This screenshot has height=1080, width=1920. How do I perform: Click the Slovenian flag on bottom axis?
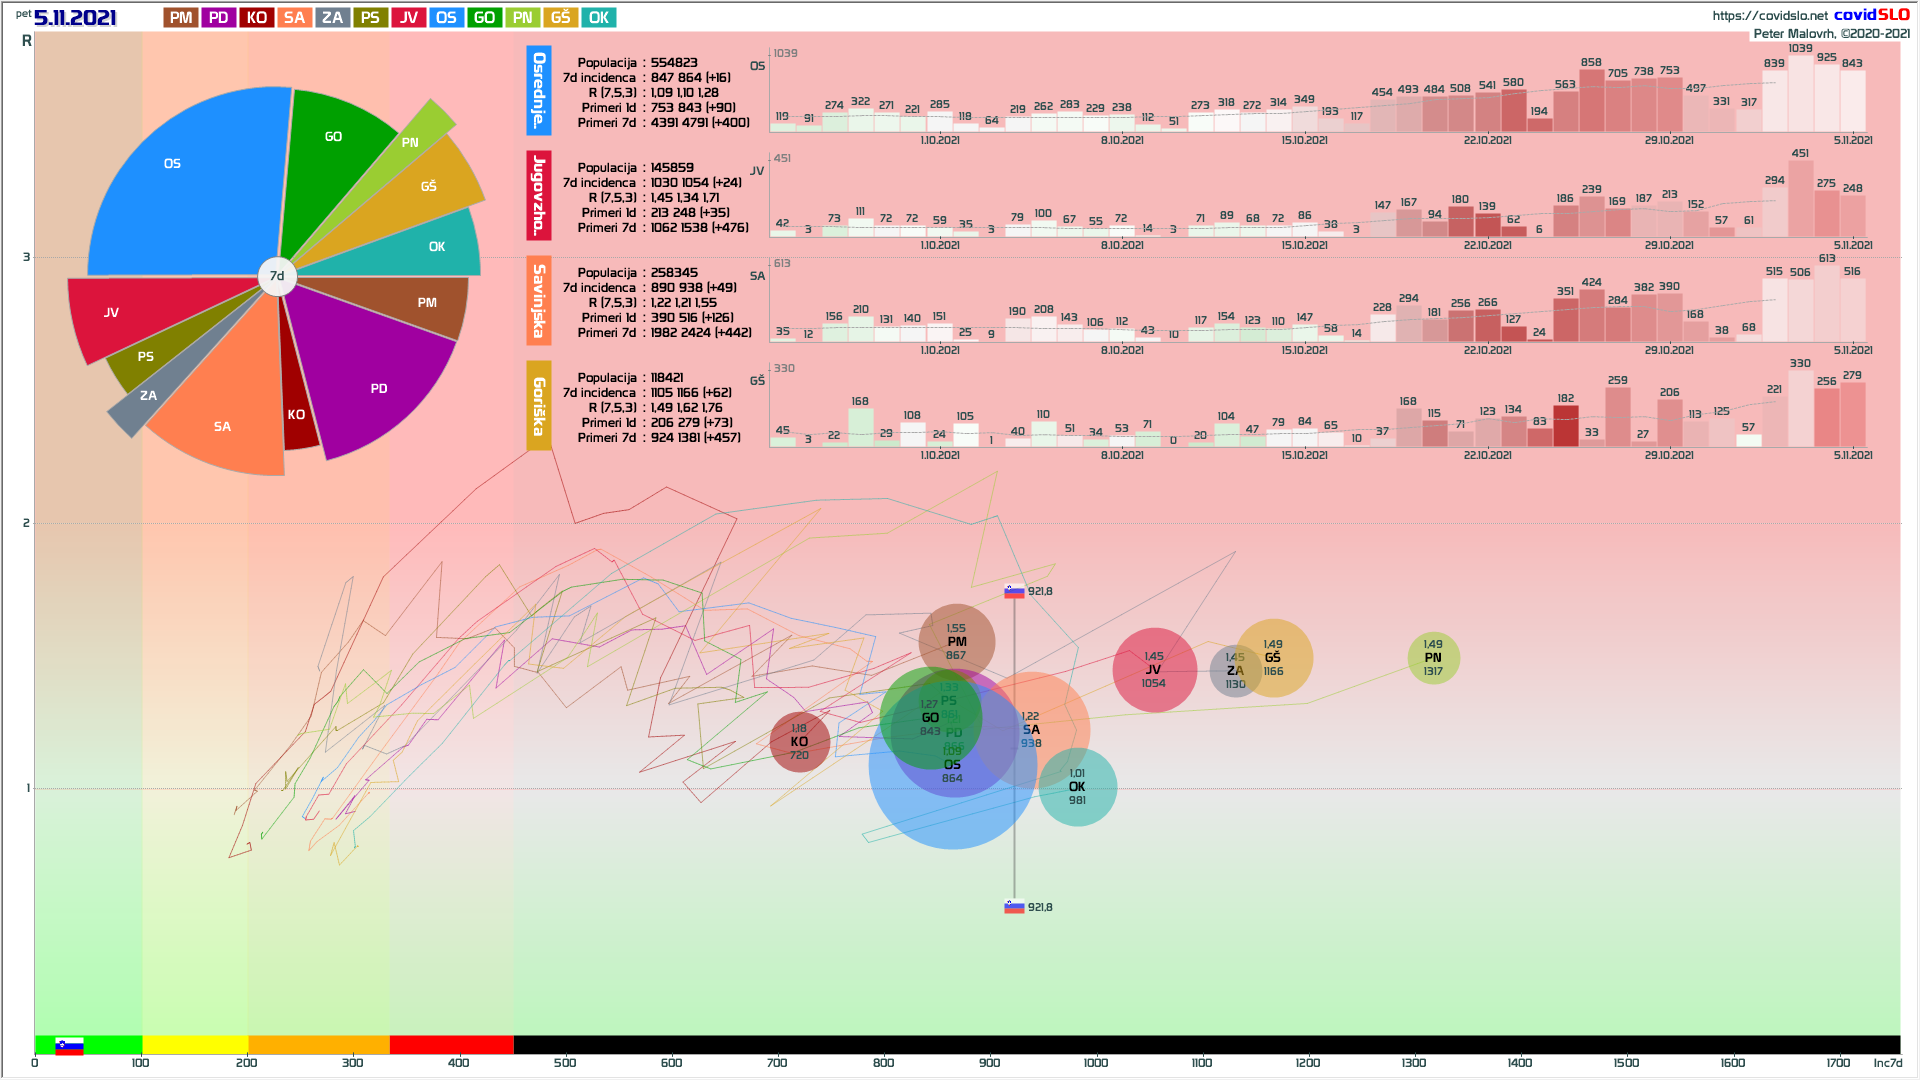point(69,1046)
